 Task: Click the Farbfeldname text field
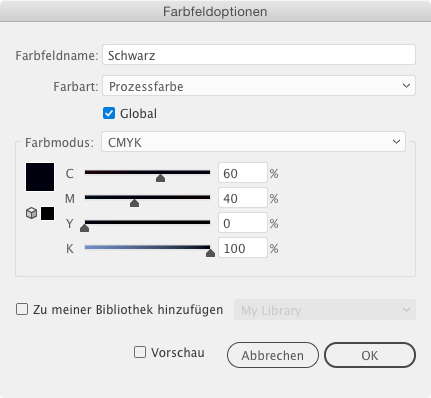coord(259,55)
